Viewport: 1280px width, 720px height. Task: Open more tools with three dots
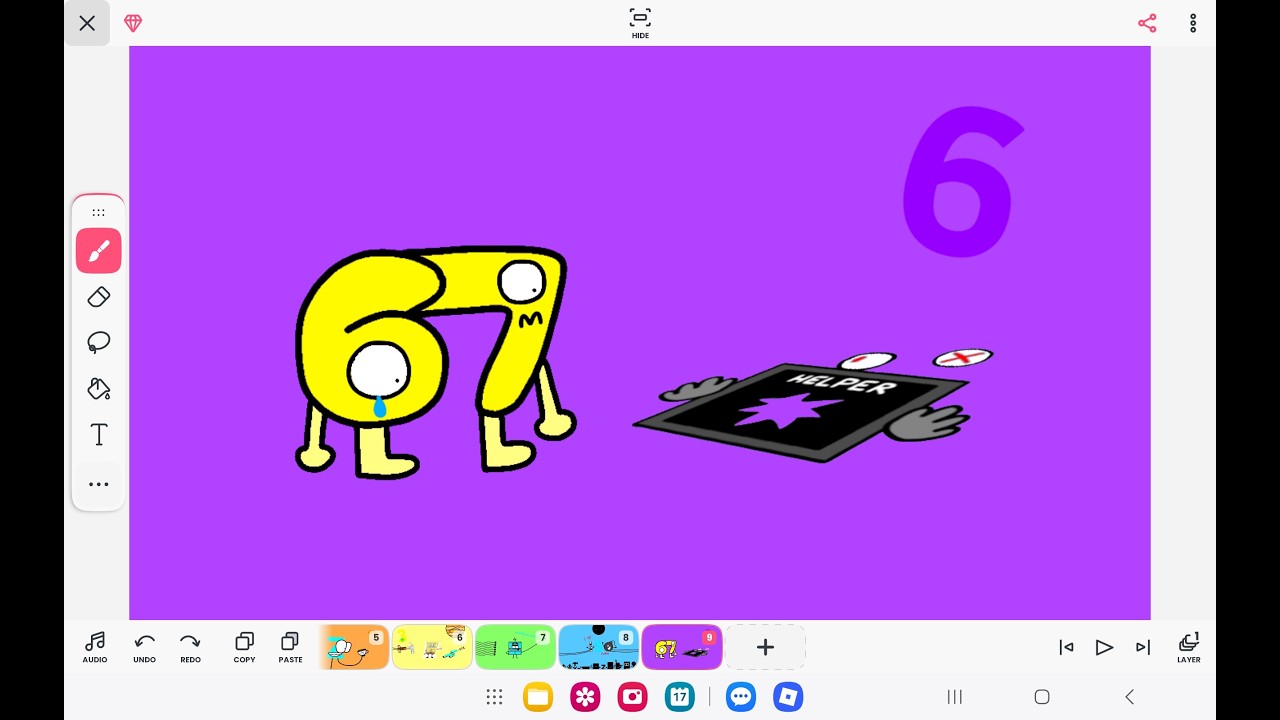[x=99, y=484]
